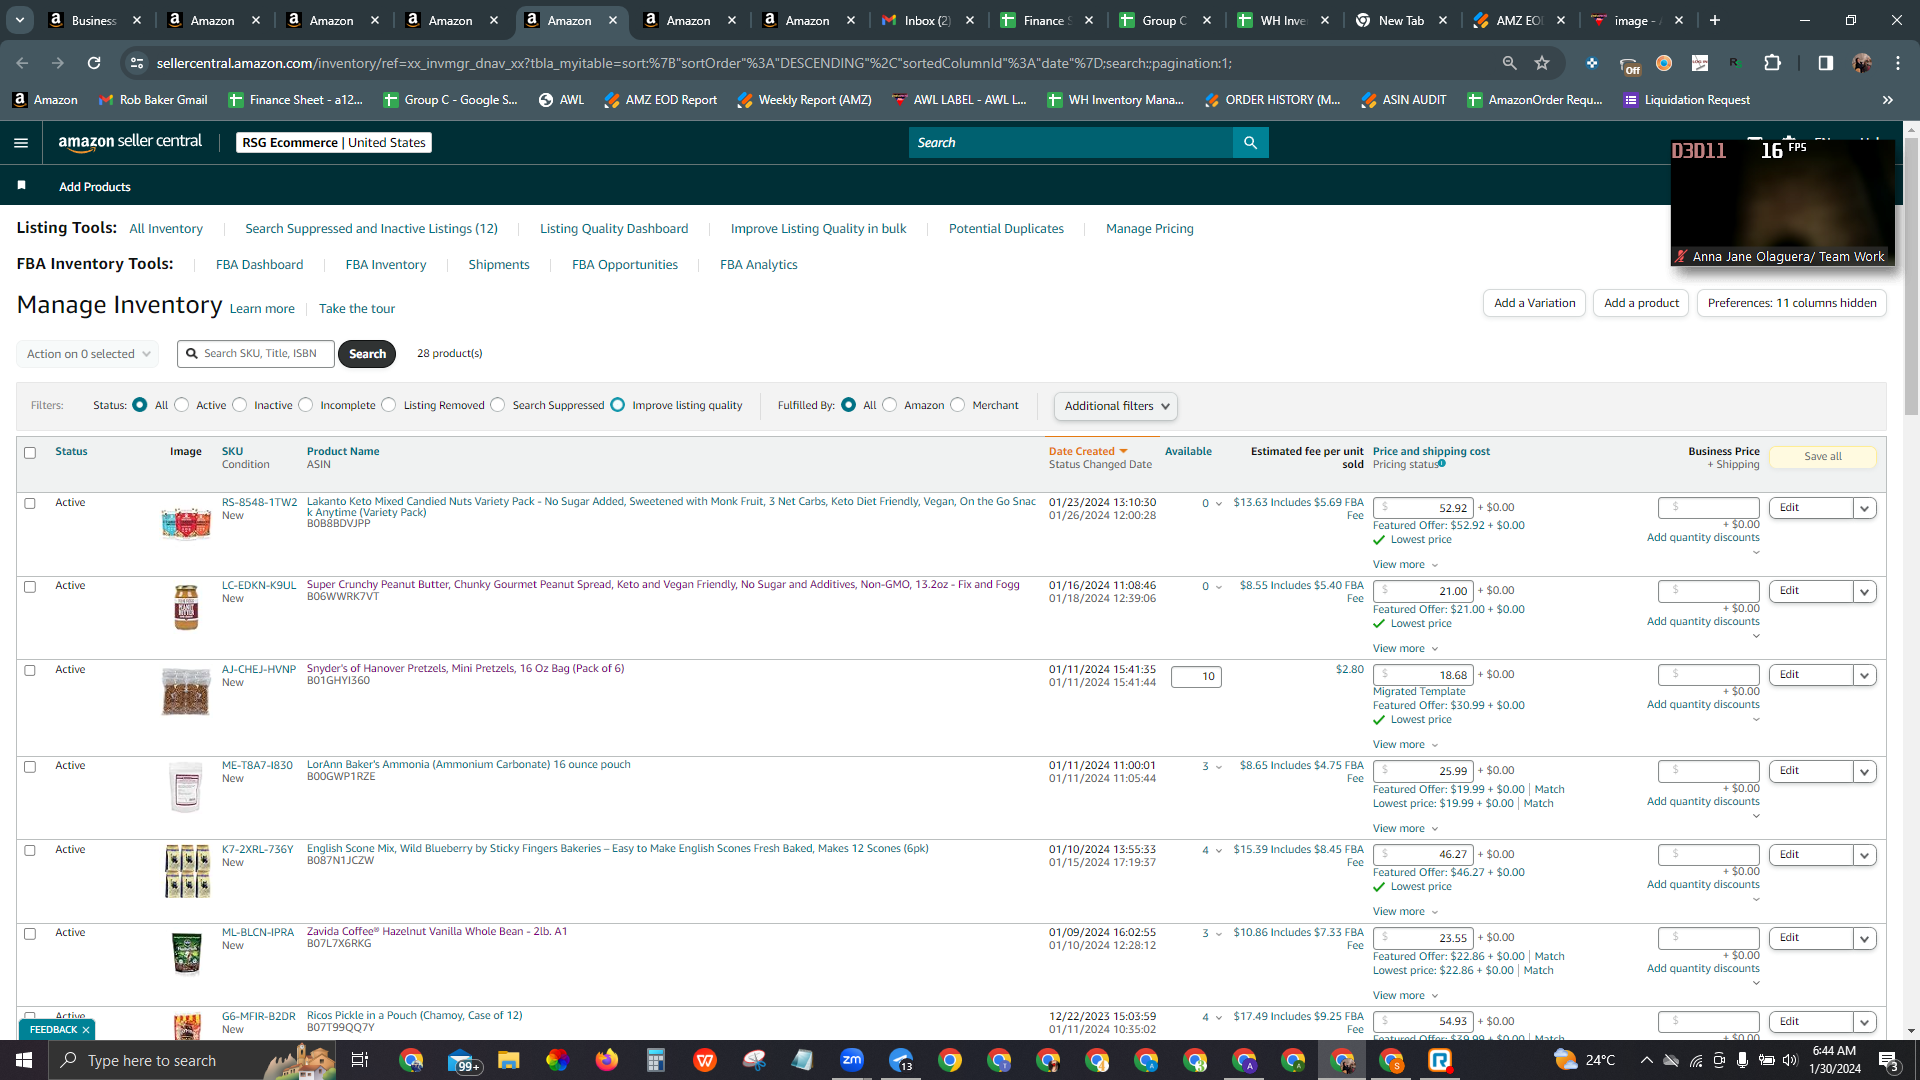This screenshot has height=1080, width=1920.
Task: Open Preferences: 11 columns hidden
Action: (x=1792, y=303)
